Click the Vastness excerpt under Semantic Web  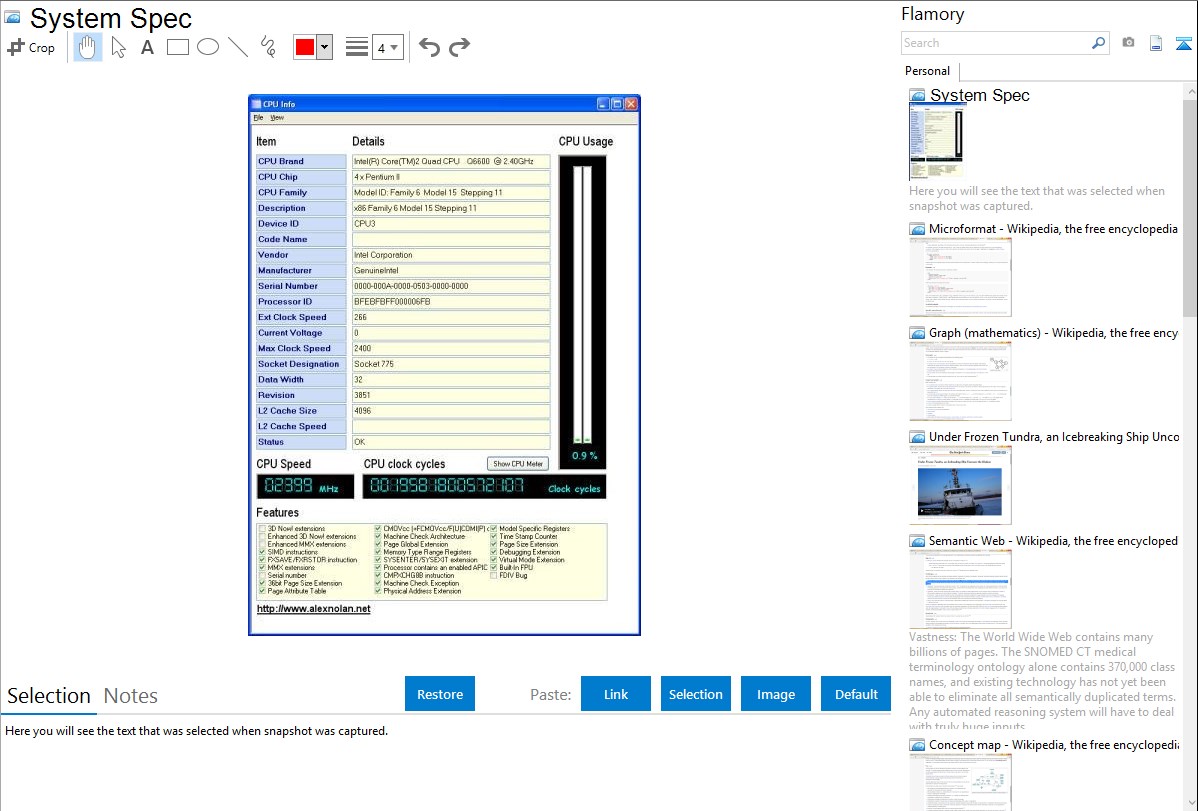tap(1042, 681)
